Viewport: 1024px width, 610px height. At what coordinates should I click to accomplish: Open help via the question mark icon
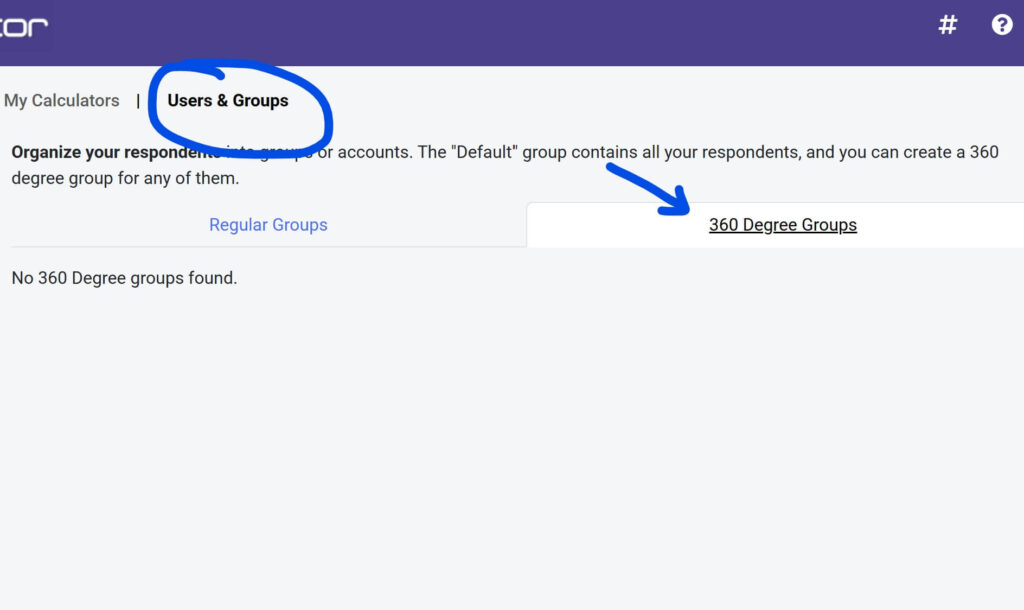[x=1002, y=25]
